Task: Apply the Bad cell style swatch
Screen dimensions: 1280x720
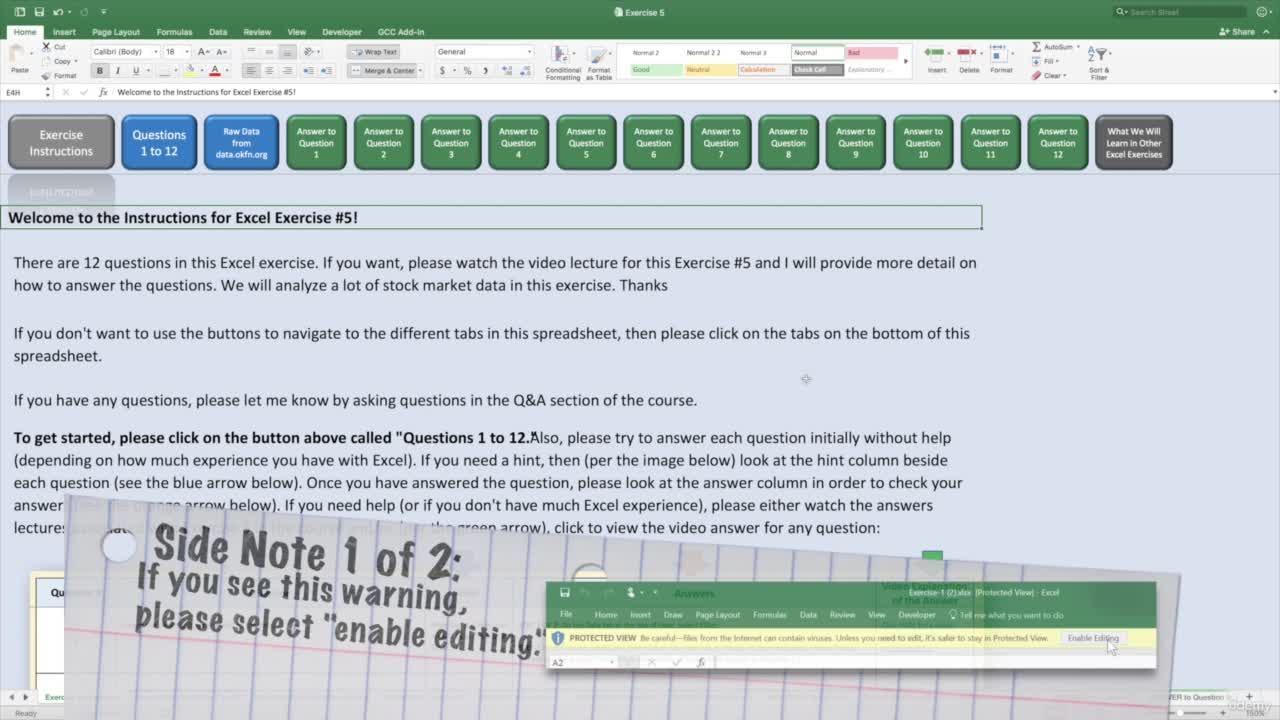Action: click(x=871, y=52)
